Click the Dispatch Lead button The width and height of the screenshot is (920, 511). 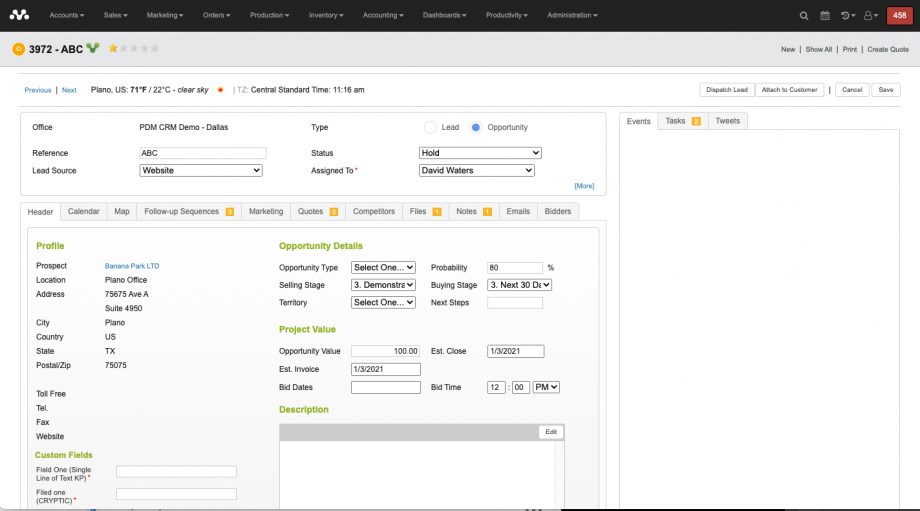(727, 90)
